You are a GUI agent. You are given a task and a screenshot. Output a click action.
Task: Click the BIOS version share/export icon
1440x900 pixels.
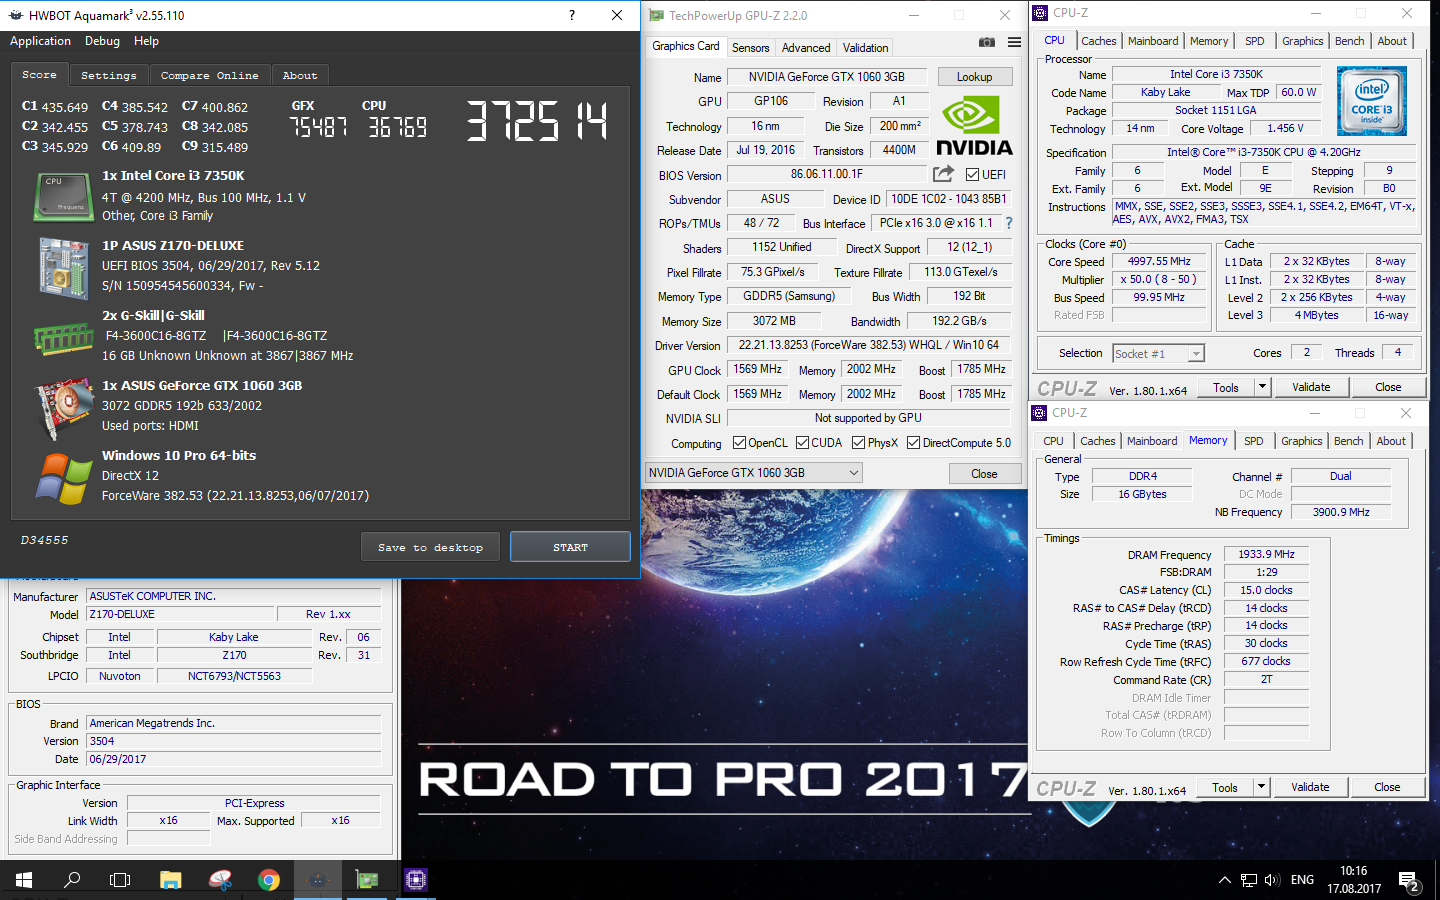[x=943, y=174]
